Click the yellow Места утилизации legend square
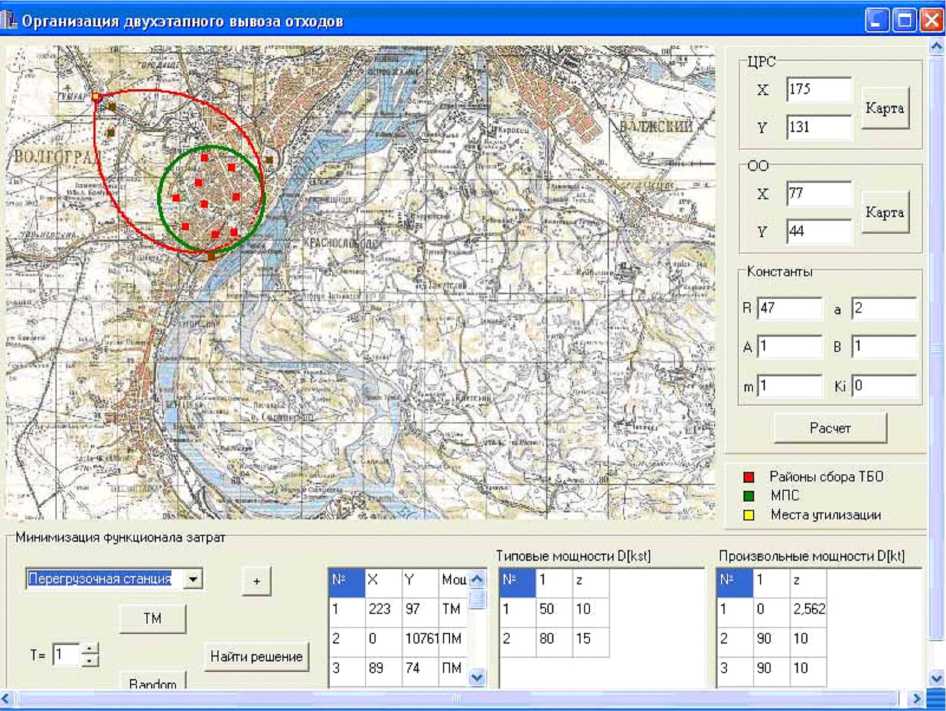Screen dimensions: 946x711 (x=748, y=515)
